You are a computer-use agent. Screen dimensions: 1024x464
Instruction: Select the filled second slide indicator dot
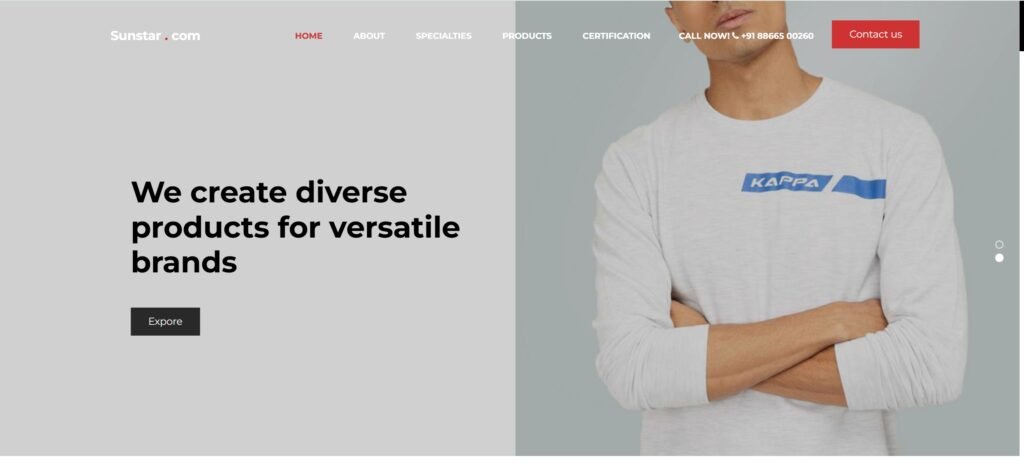999,258
